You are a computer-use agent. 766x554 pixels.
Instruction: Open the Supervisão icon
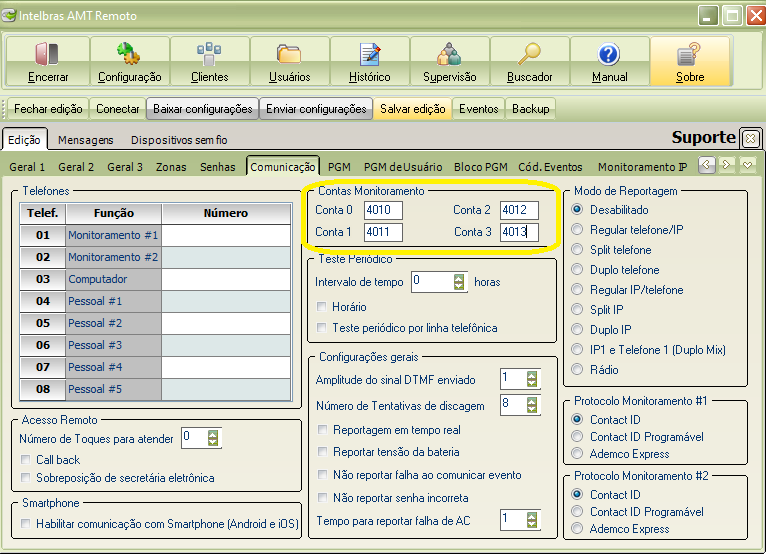(449, 54)
